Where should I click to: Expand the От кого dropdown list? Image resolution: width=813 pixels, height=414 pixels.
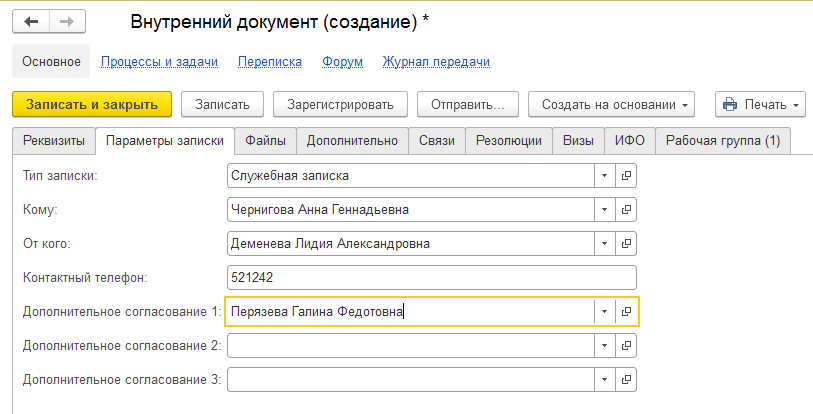[605, 243]
